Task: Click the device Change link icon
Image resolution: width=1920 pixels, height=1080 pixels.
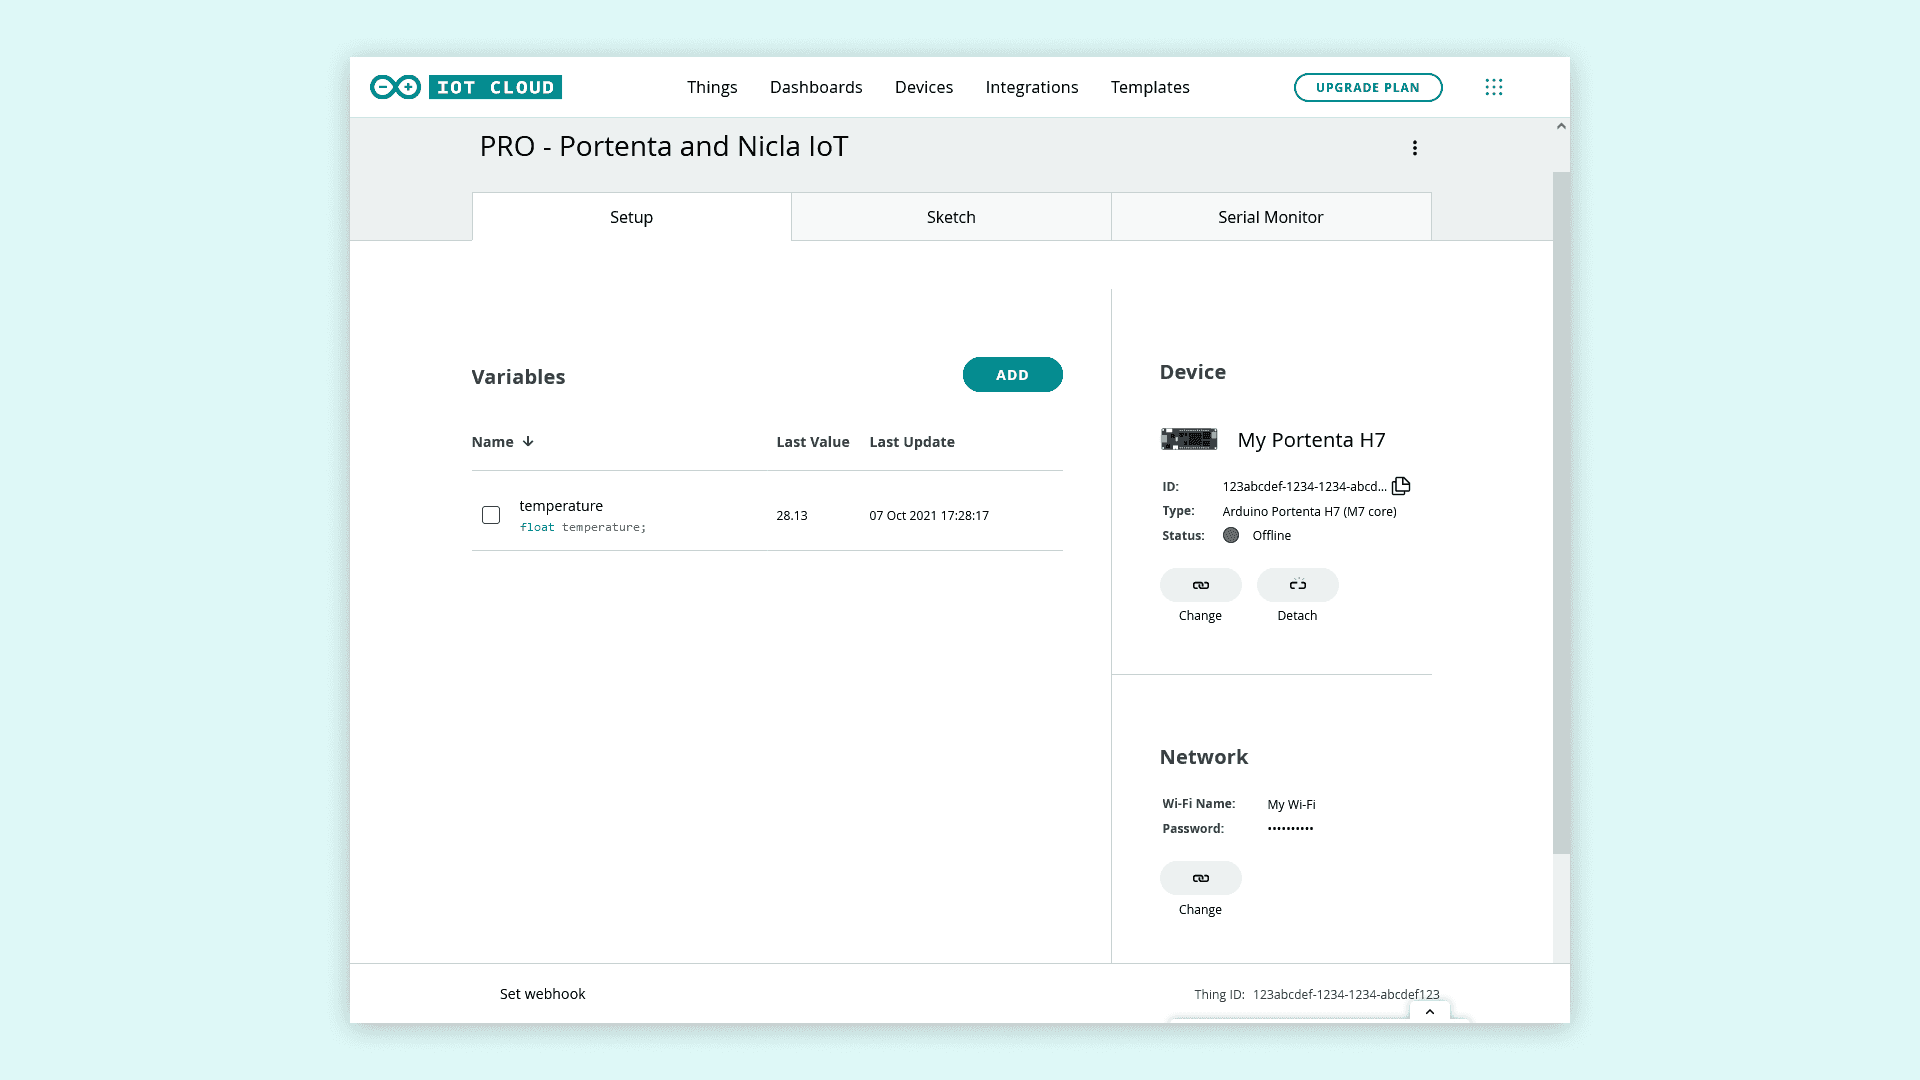Action: [x=1200, y=585]
